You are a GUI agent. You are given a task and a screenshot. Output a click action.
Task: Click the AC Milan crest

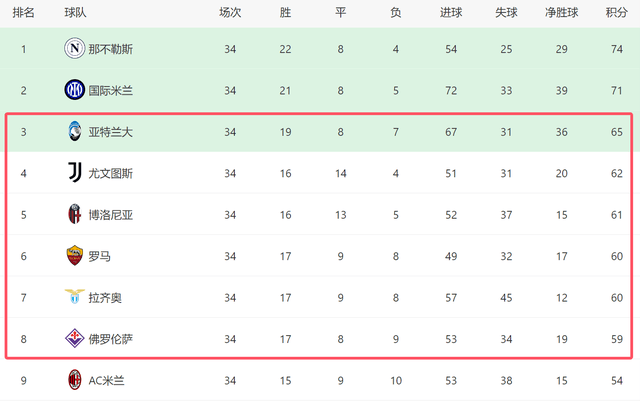point(74,380)
